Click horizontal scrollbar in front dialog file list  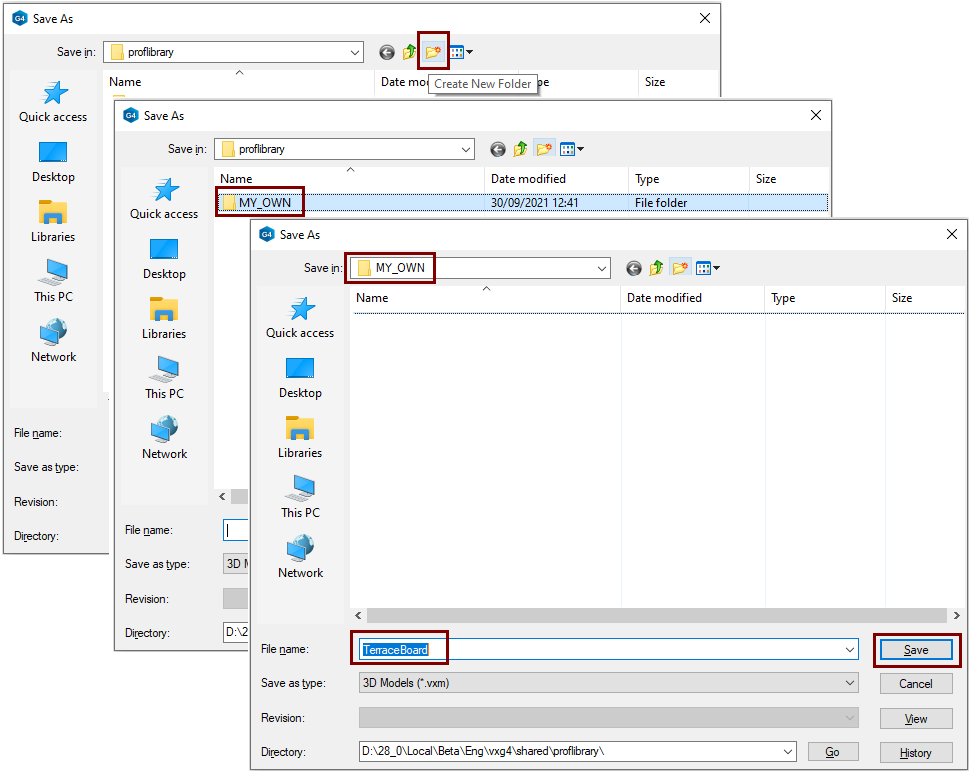[x=656, y=615]
